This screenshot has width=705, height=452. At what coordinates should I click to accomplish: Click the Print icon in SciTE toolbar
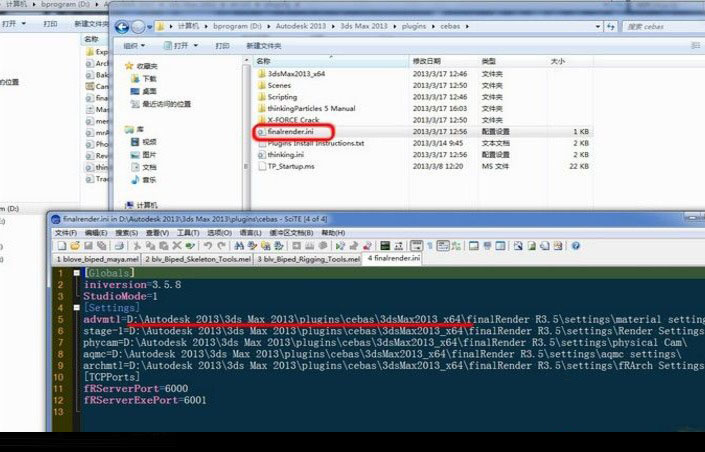pos(119,246)
